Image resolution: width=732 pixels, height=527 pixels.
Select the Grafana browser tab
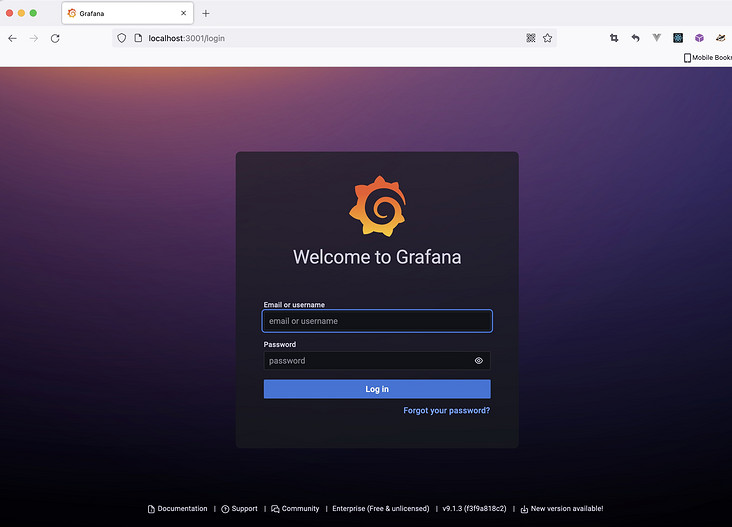[127, 14]
